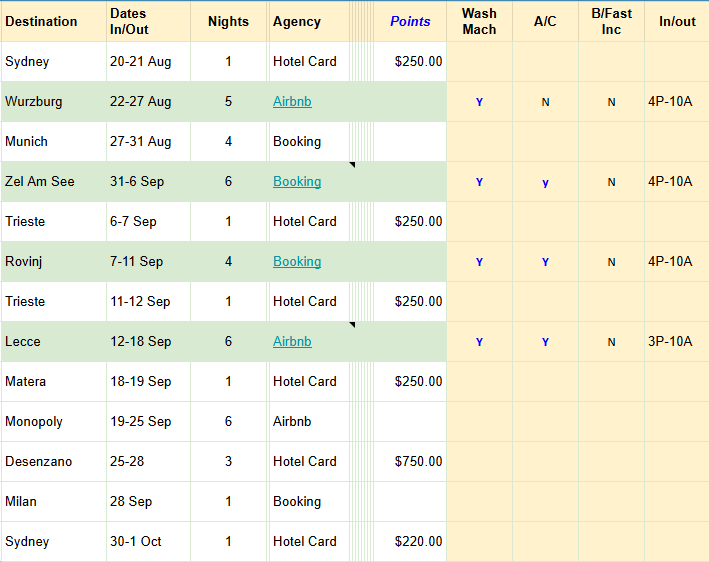This screenshot has width=709, height=562.
Task: Click the Munich Booking agency cell
Action: pyautogui.click(x=309, y=142)
